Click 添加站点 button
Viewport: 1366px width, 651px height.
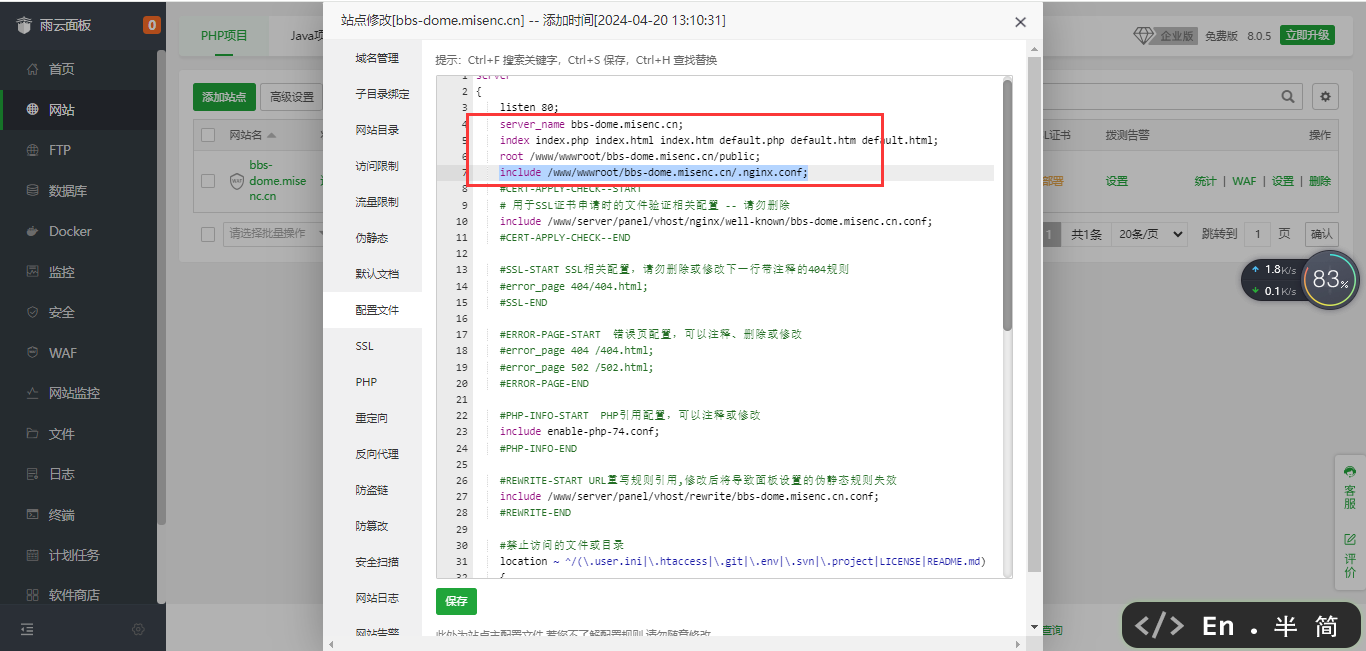pyautogui.click(x=224, y=97)
